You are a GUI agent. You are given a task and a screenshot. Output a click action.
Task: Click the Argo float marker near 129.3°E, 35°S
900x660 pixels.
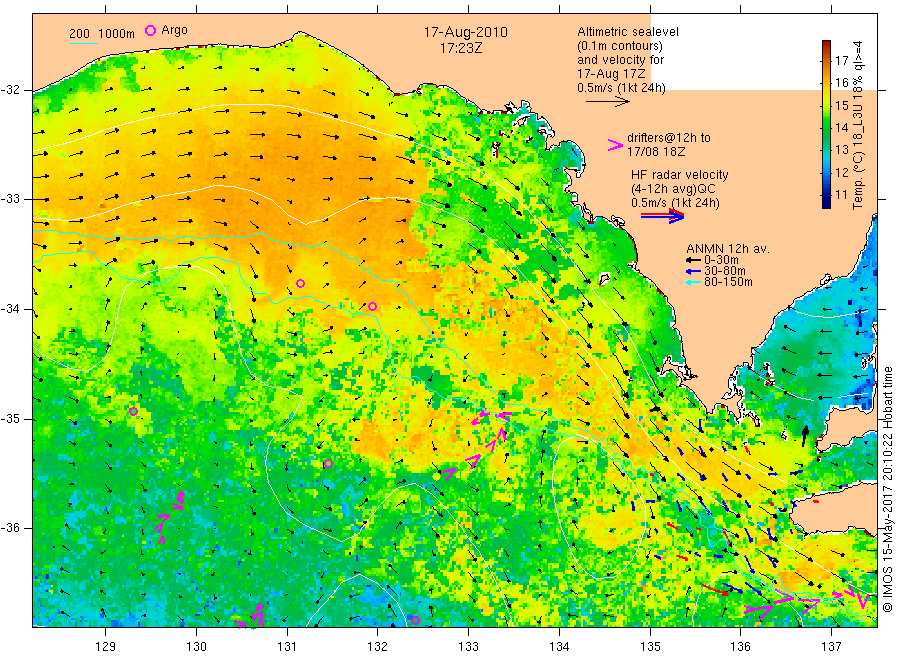pos(133,411)
